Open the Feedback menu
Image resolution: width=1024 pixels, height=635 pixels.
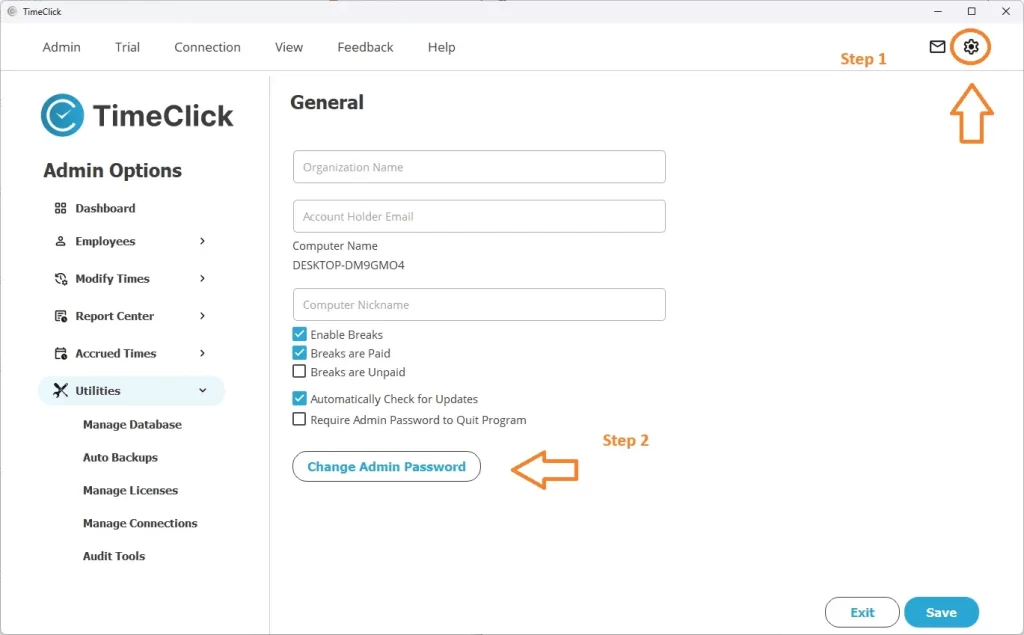(365, 47)
